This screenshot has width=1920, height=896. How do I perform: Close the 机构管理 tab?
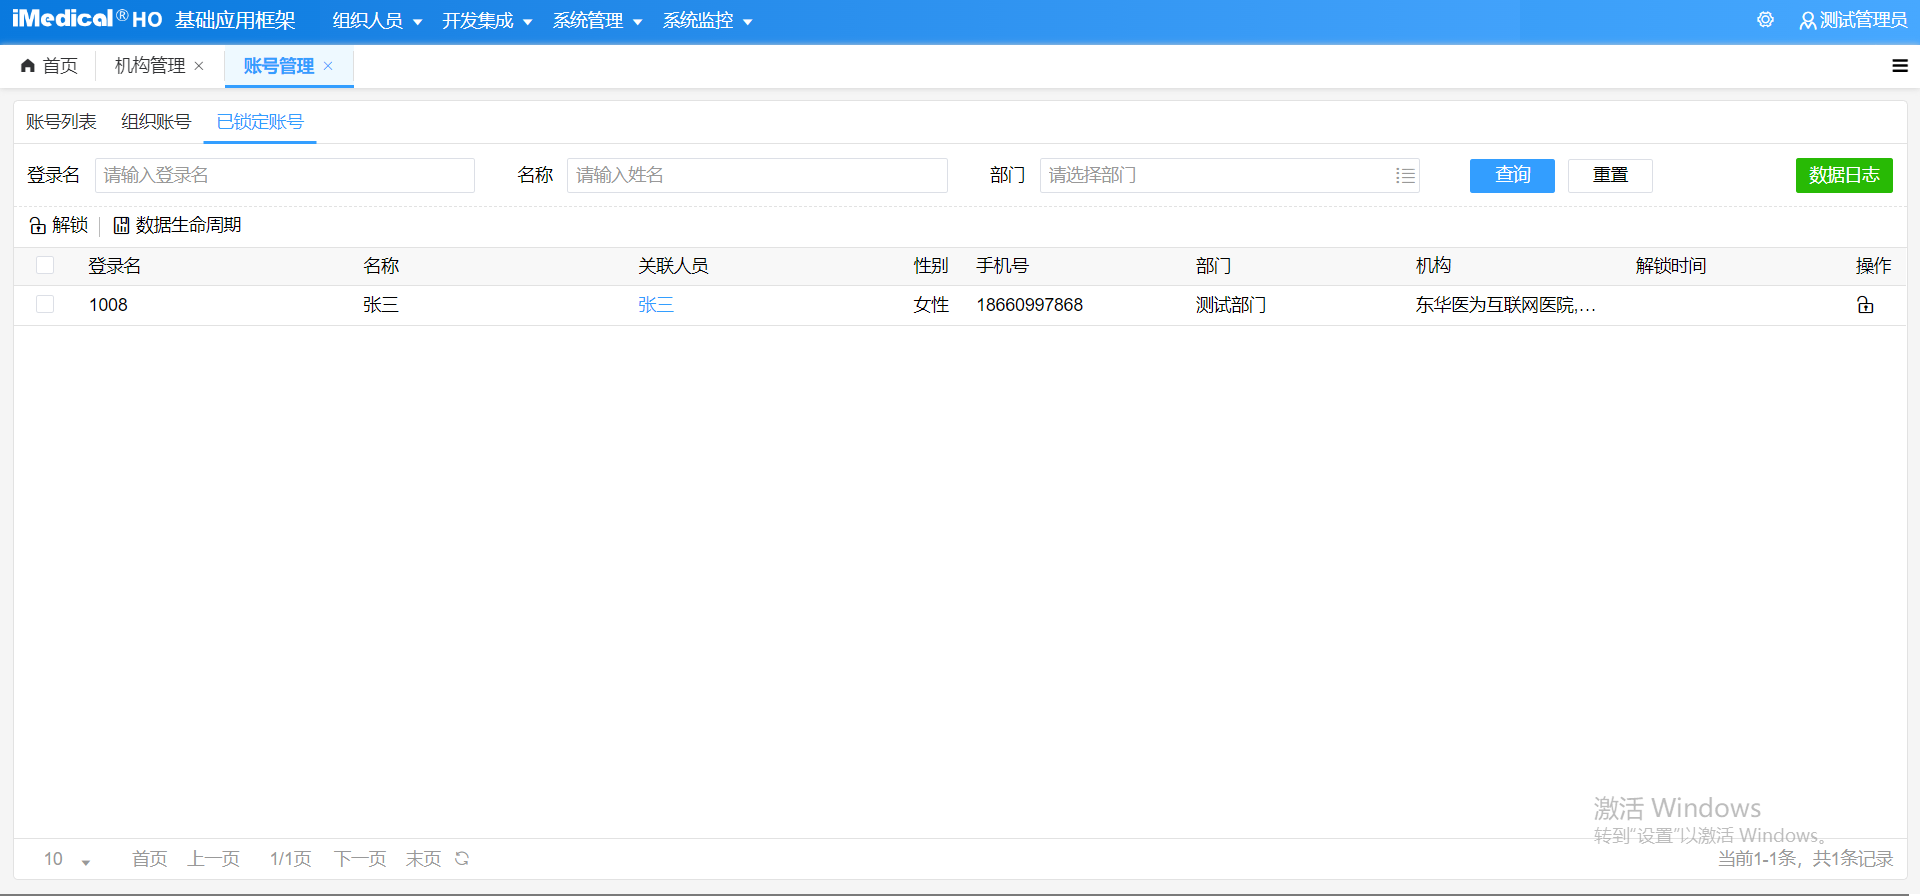pyautogui.click(x=199, y=66)
